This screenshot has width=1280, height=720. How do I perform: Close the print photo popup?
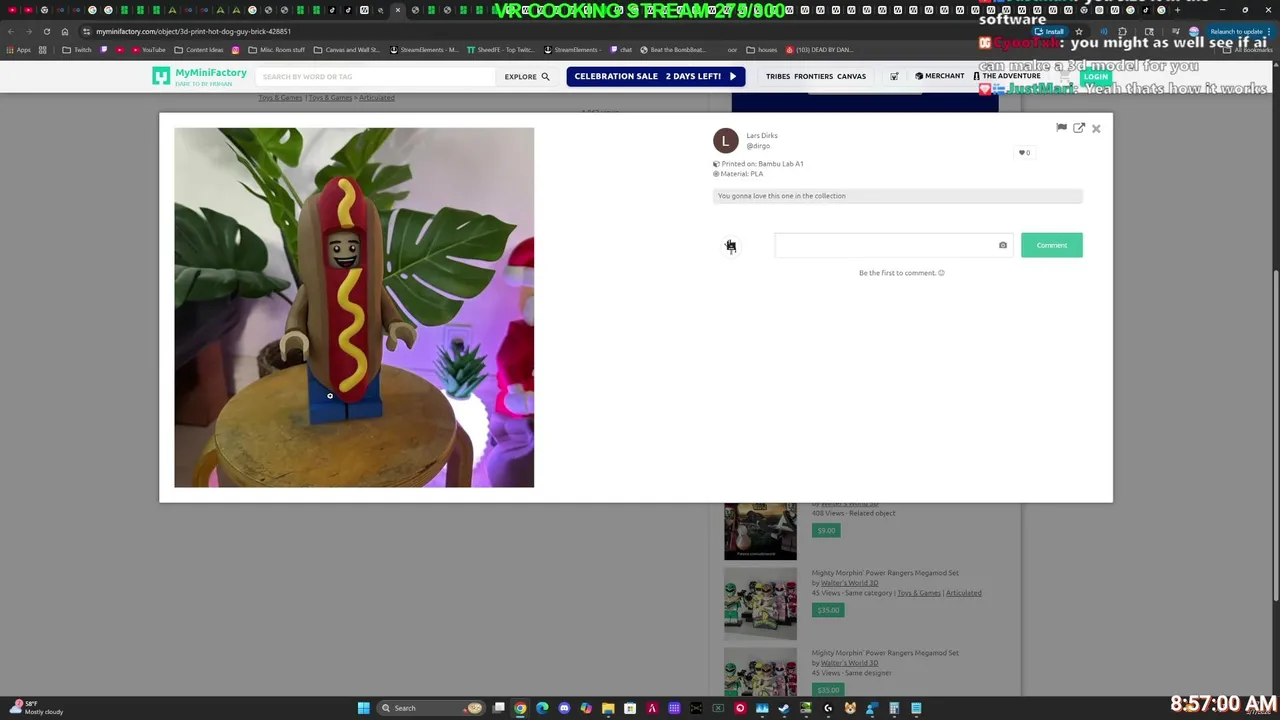click(x=1096, y=128)
